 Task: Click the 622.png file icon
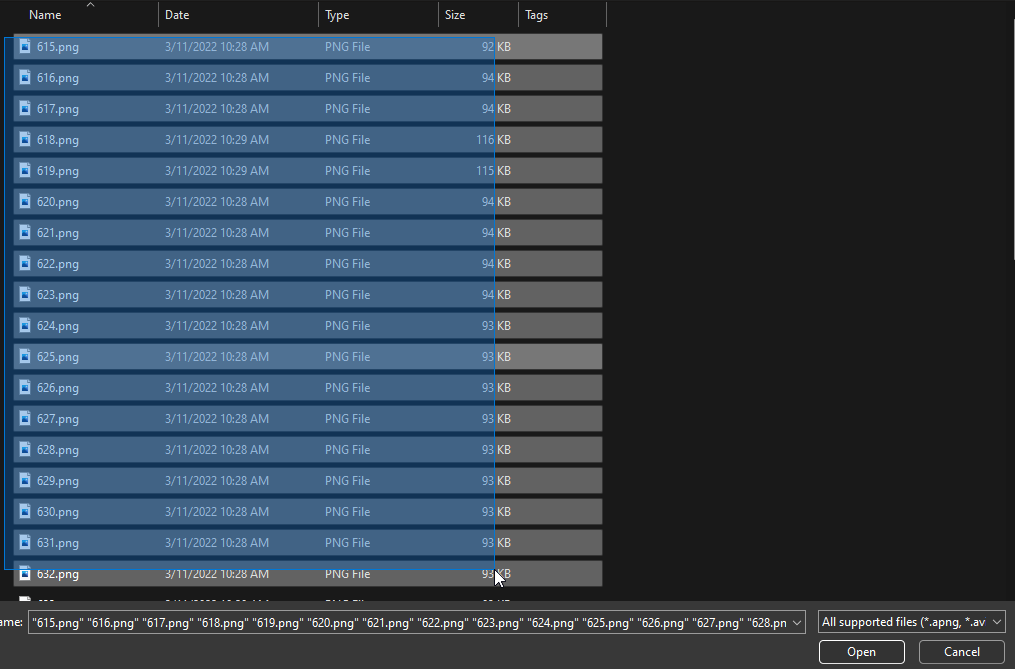25,264
